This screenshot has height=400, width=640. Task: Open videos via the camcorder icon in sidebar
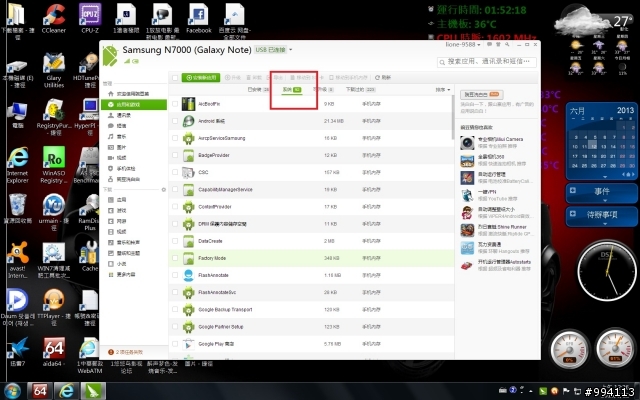[111, 158]
